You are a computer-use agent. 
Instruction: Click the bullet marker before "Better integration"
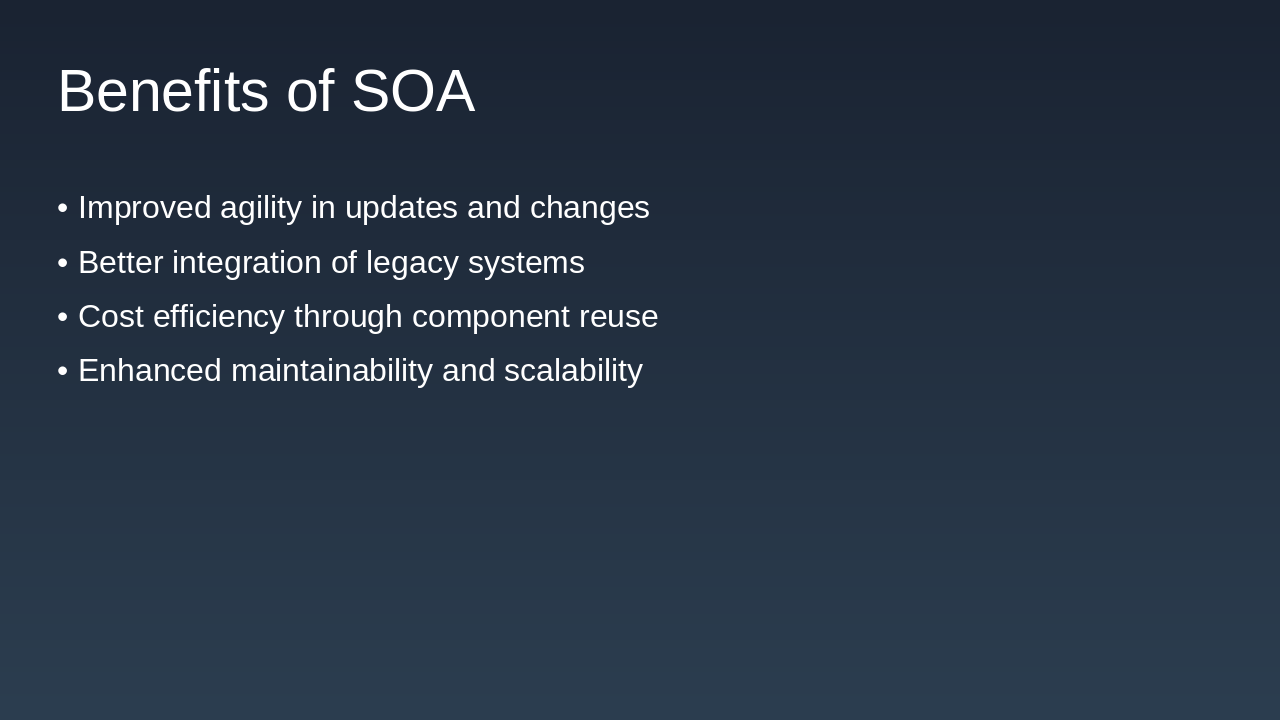[x=63, y=263]
